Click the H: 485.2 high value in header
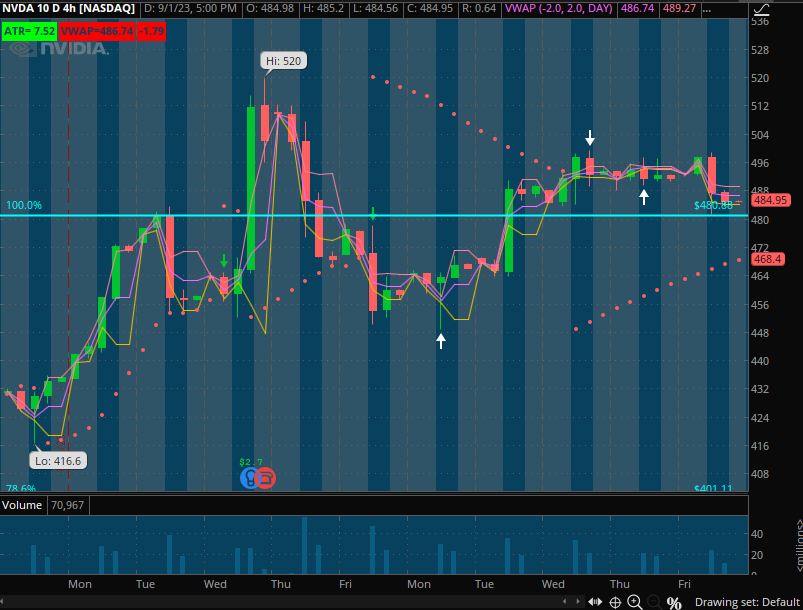 [324, 8]
